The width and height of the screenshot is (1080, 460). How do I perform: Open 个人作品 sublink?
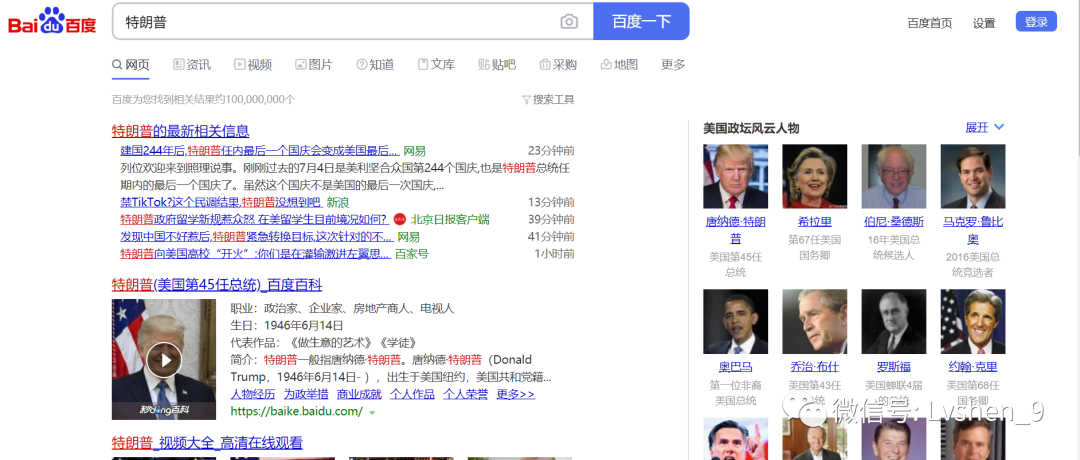(x=412, y=395)
